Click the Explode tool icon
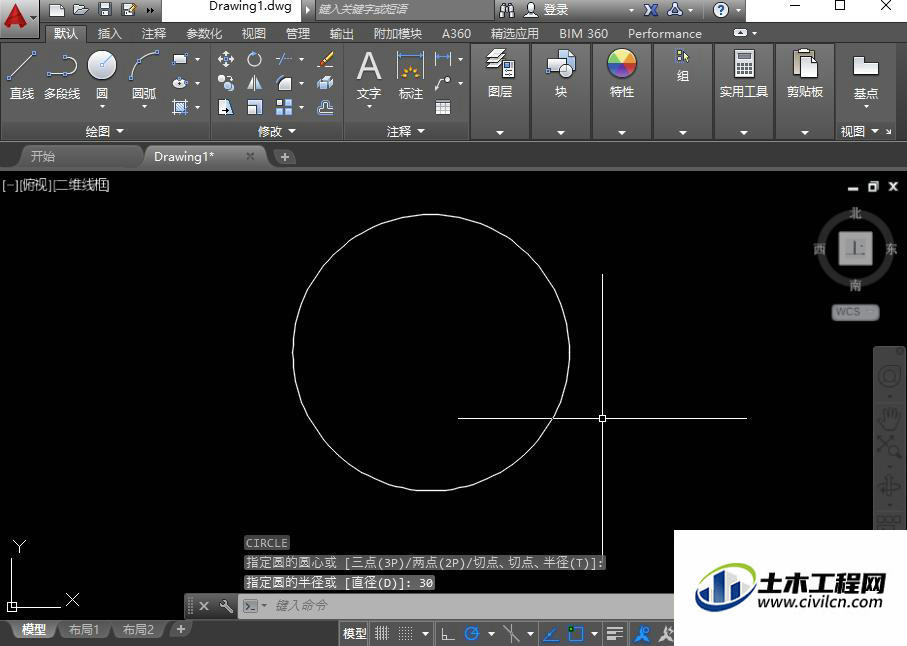The image size is (907, 646). 326,83
